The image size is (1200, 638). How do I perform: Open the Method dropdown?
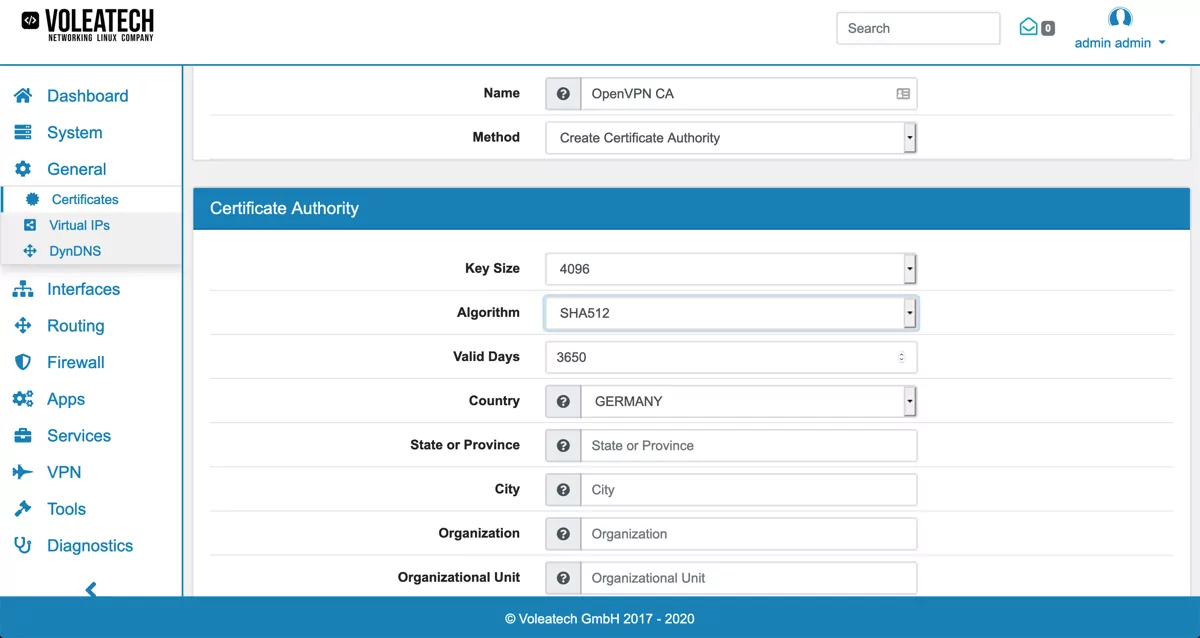click(x=730, y=138)
